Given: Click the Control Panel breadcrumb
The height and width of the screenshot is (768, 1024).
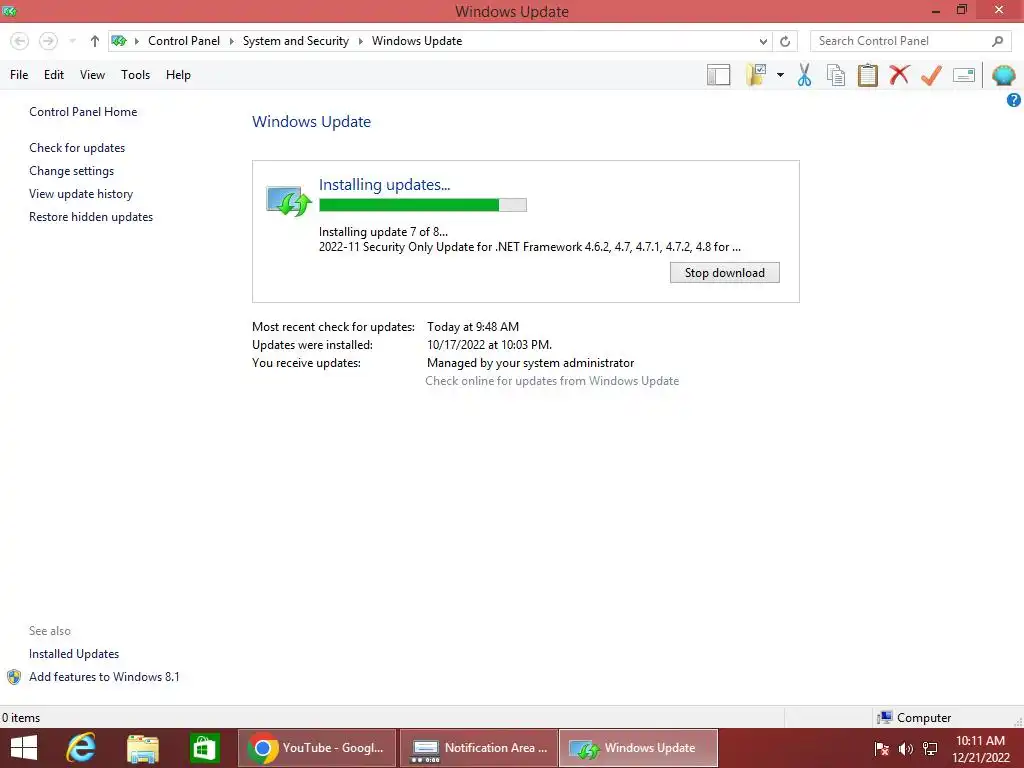Looking at the screenshot, I should tap(184, 41).
